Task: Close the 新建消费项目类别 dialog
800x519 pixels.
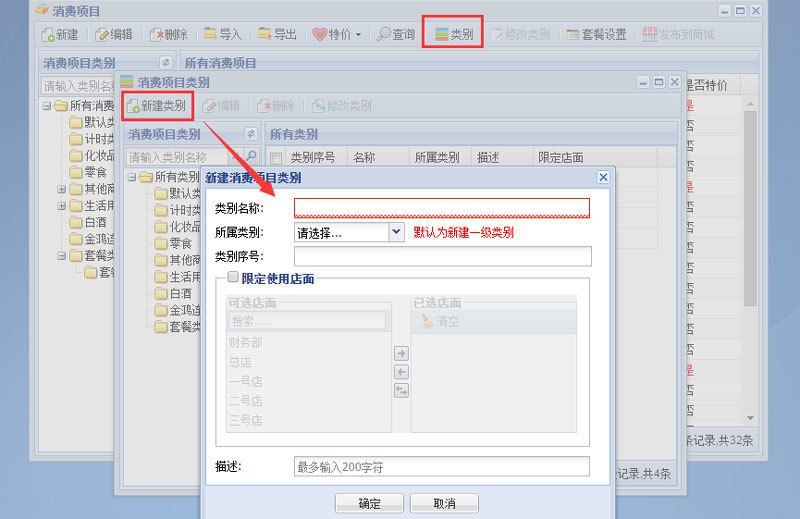Action: point(603,177)
